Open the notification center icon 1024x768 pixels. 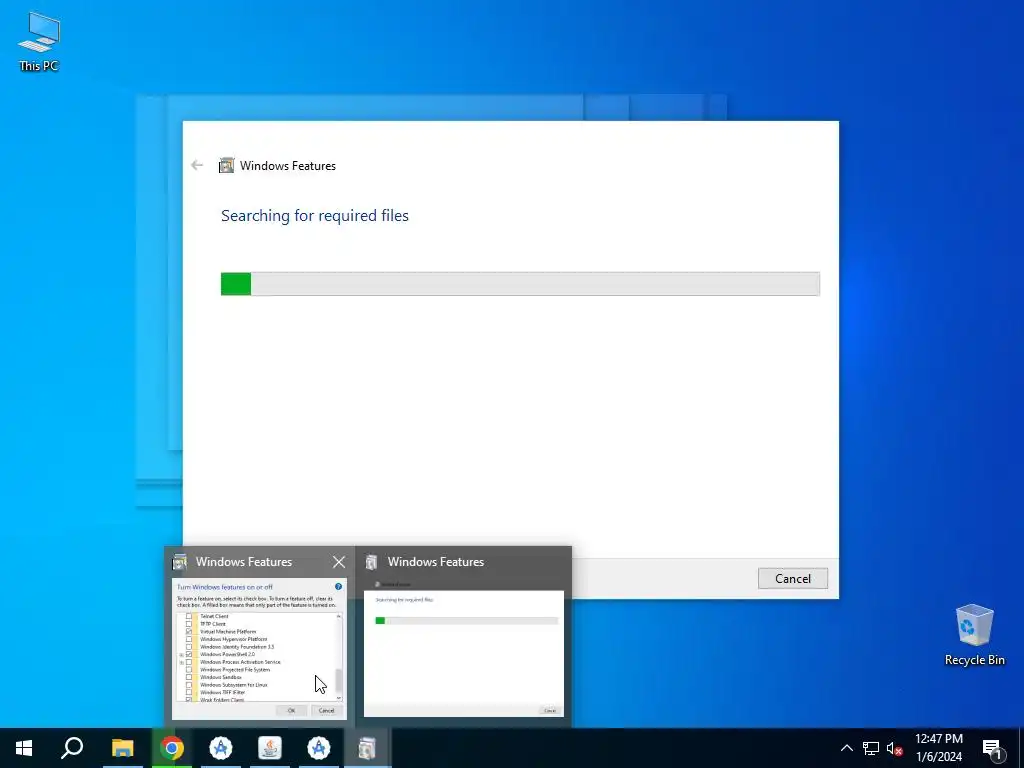[x=993, y=748]
